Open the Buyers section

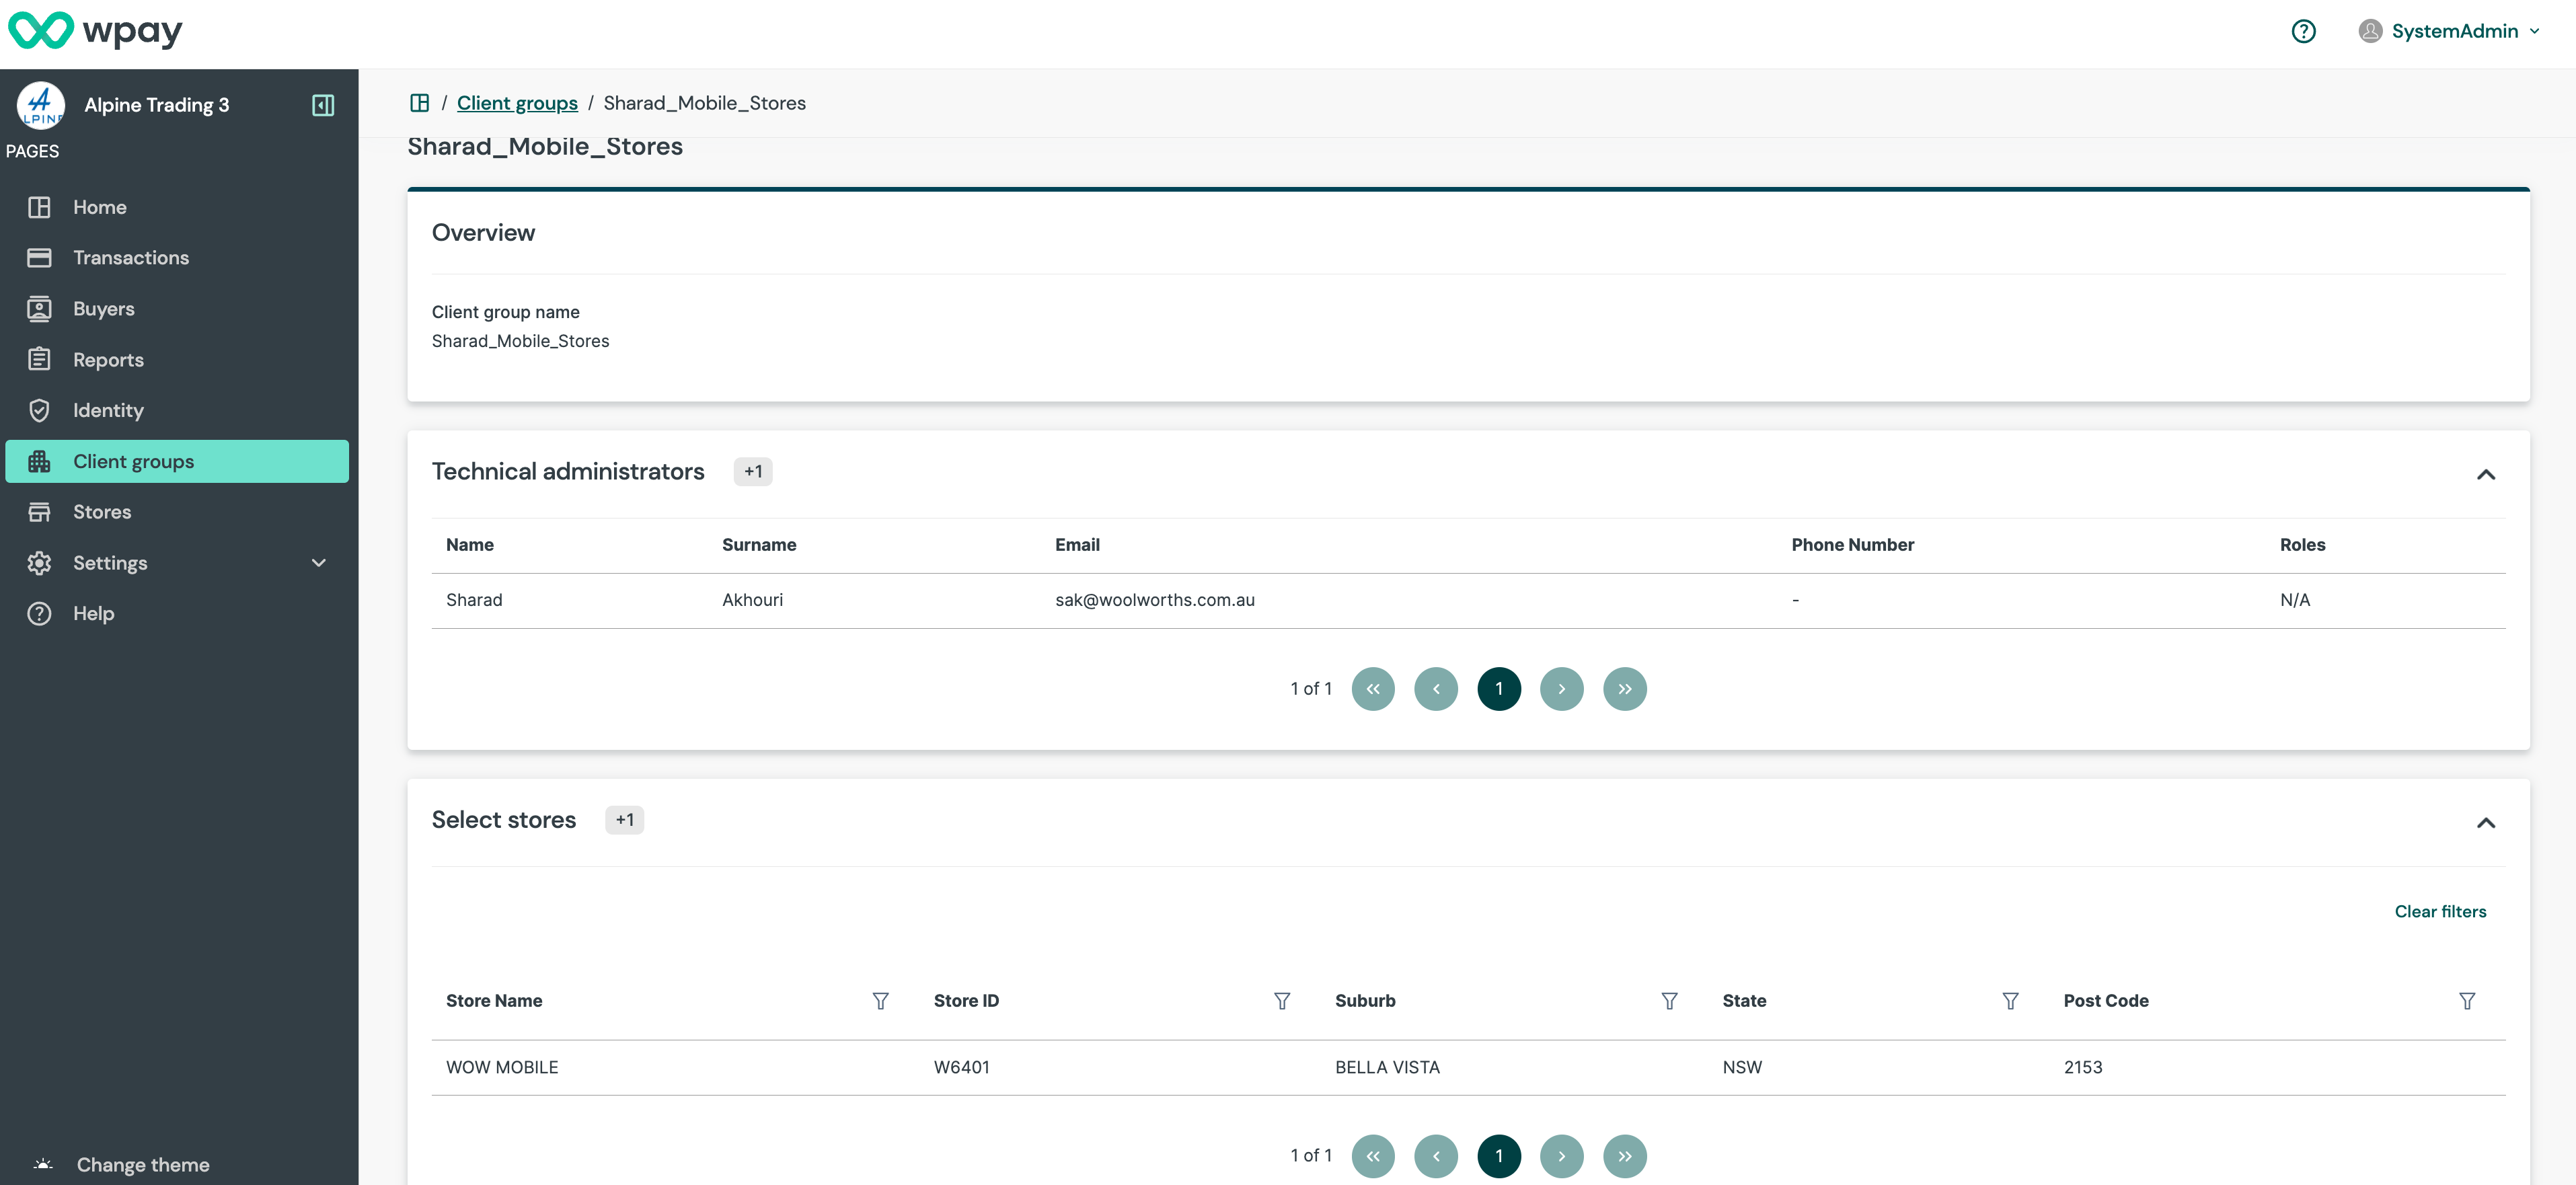point(104,308)
